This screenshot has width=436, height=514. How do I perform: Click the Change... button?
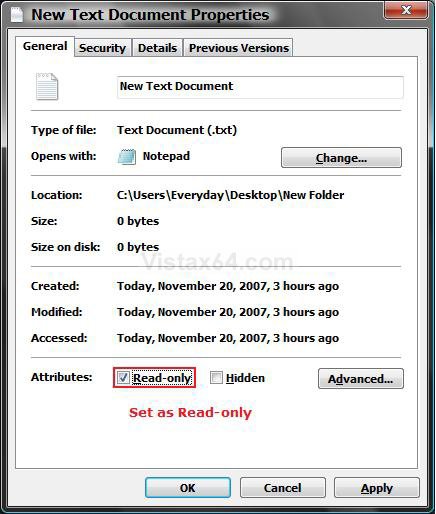(341, 158)
